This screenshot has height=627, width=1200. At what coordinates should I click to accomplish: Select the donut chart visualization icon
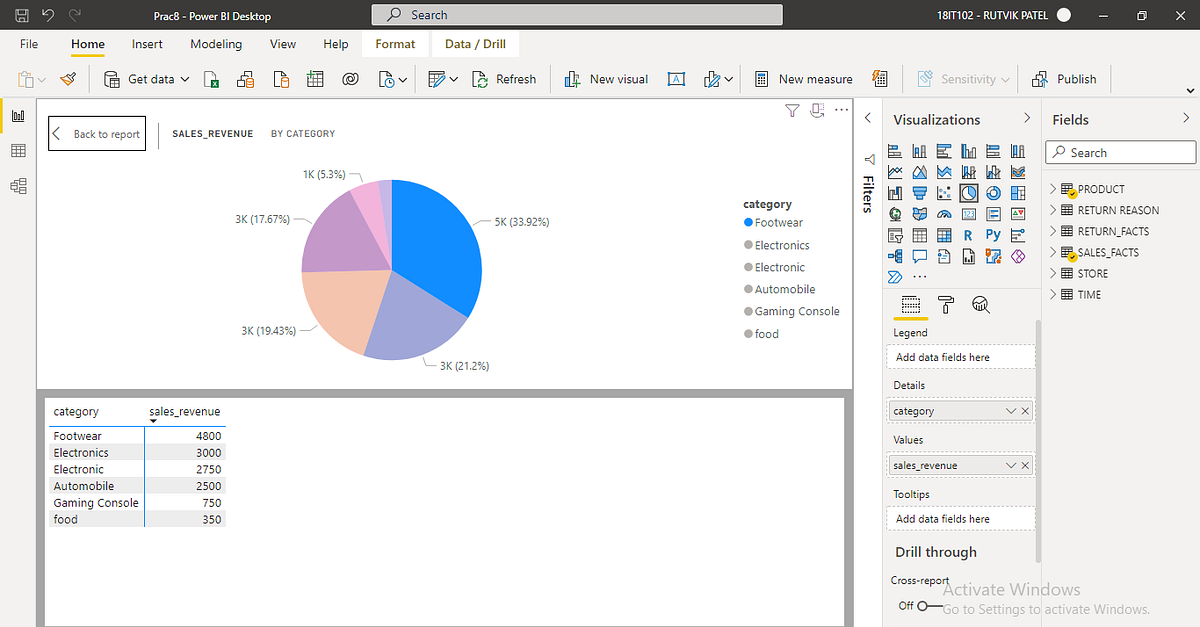[993, 192]
